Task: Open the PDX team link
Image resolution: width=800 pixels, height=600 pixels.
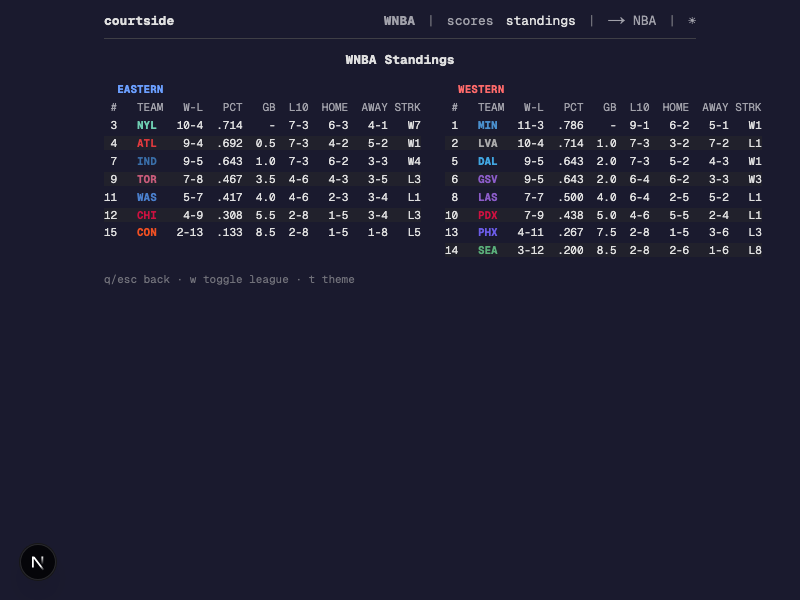Action: [487, 215]
